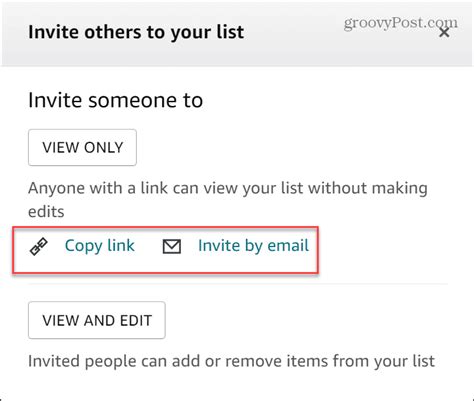The height and width of the screenshot is (401, 474).
Task: Click the word 'edits' in view-only description
Action: 46,212
